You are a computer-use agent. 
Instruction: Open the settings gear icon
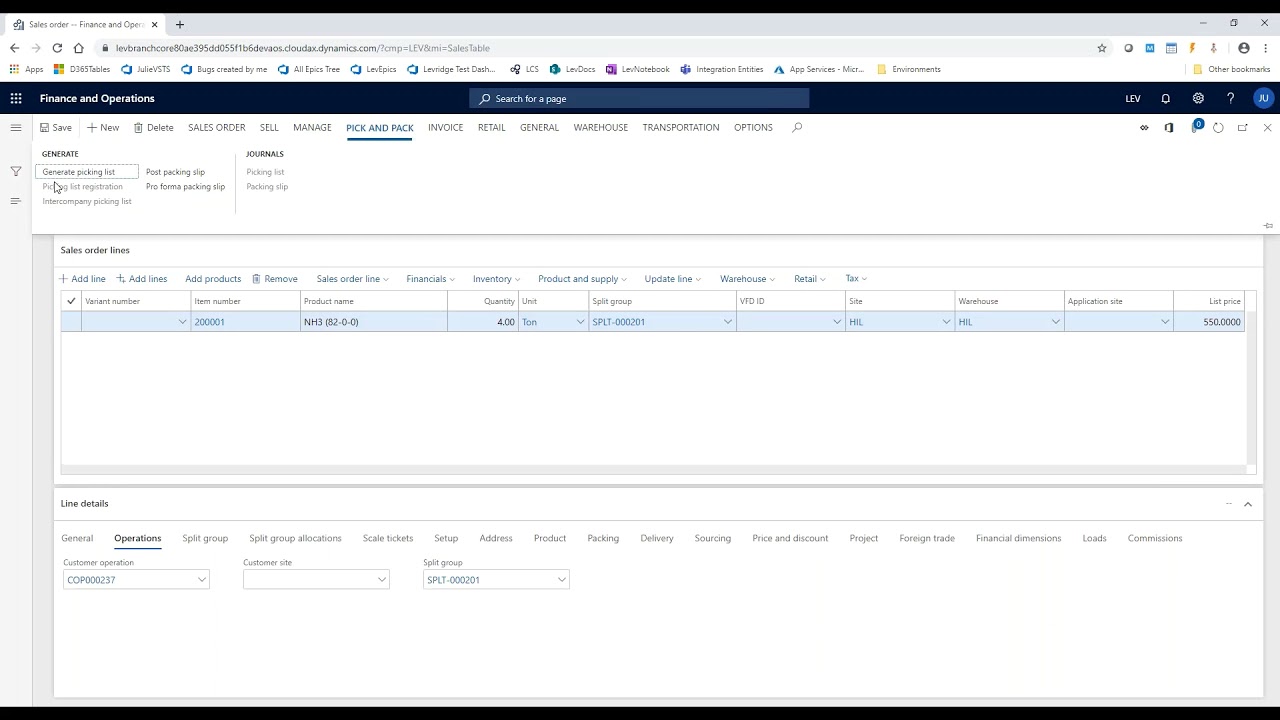click(x=1198, y=98)
